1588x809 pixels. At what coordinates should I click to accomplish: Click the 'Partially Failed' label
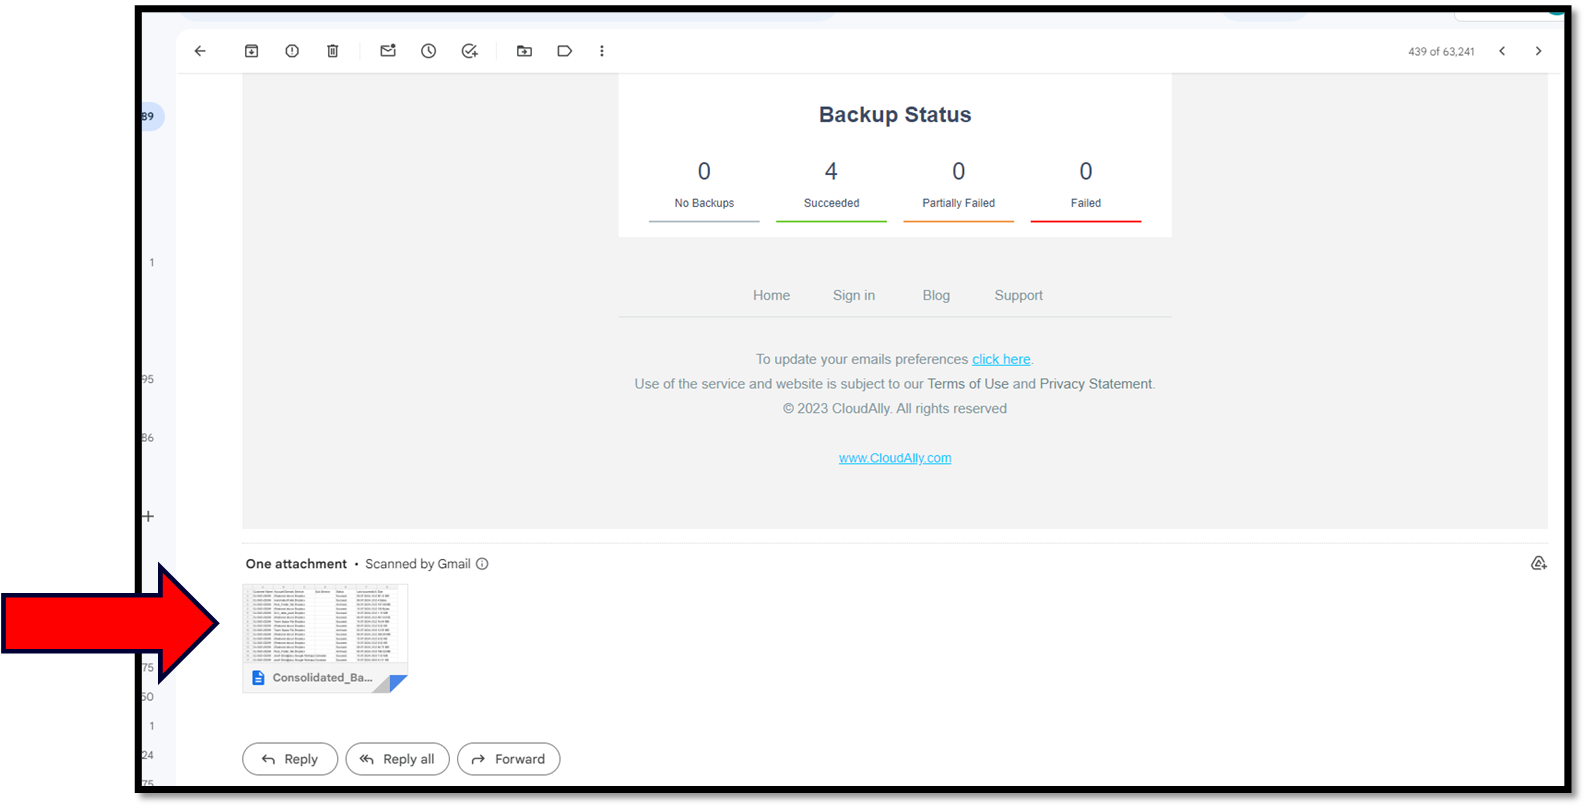pos(958,203)
